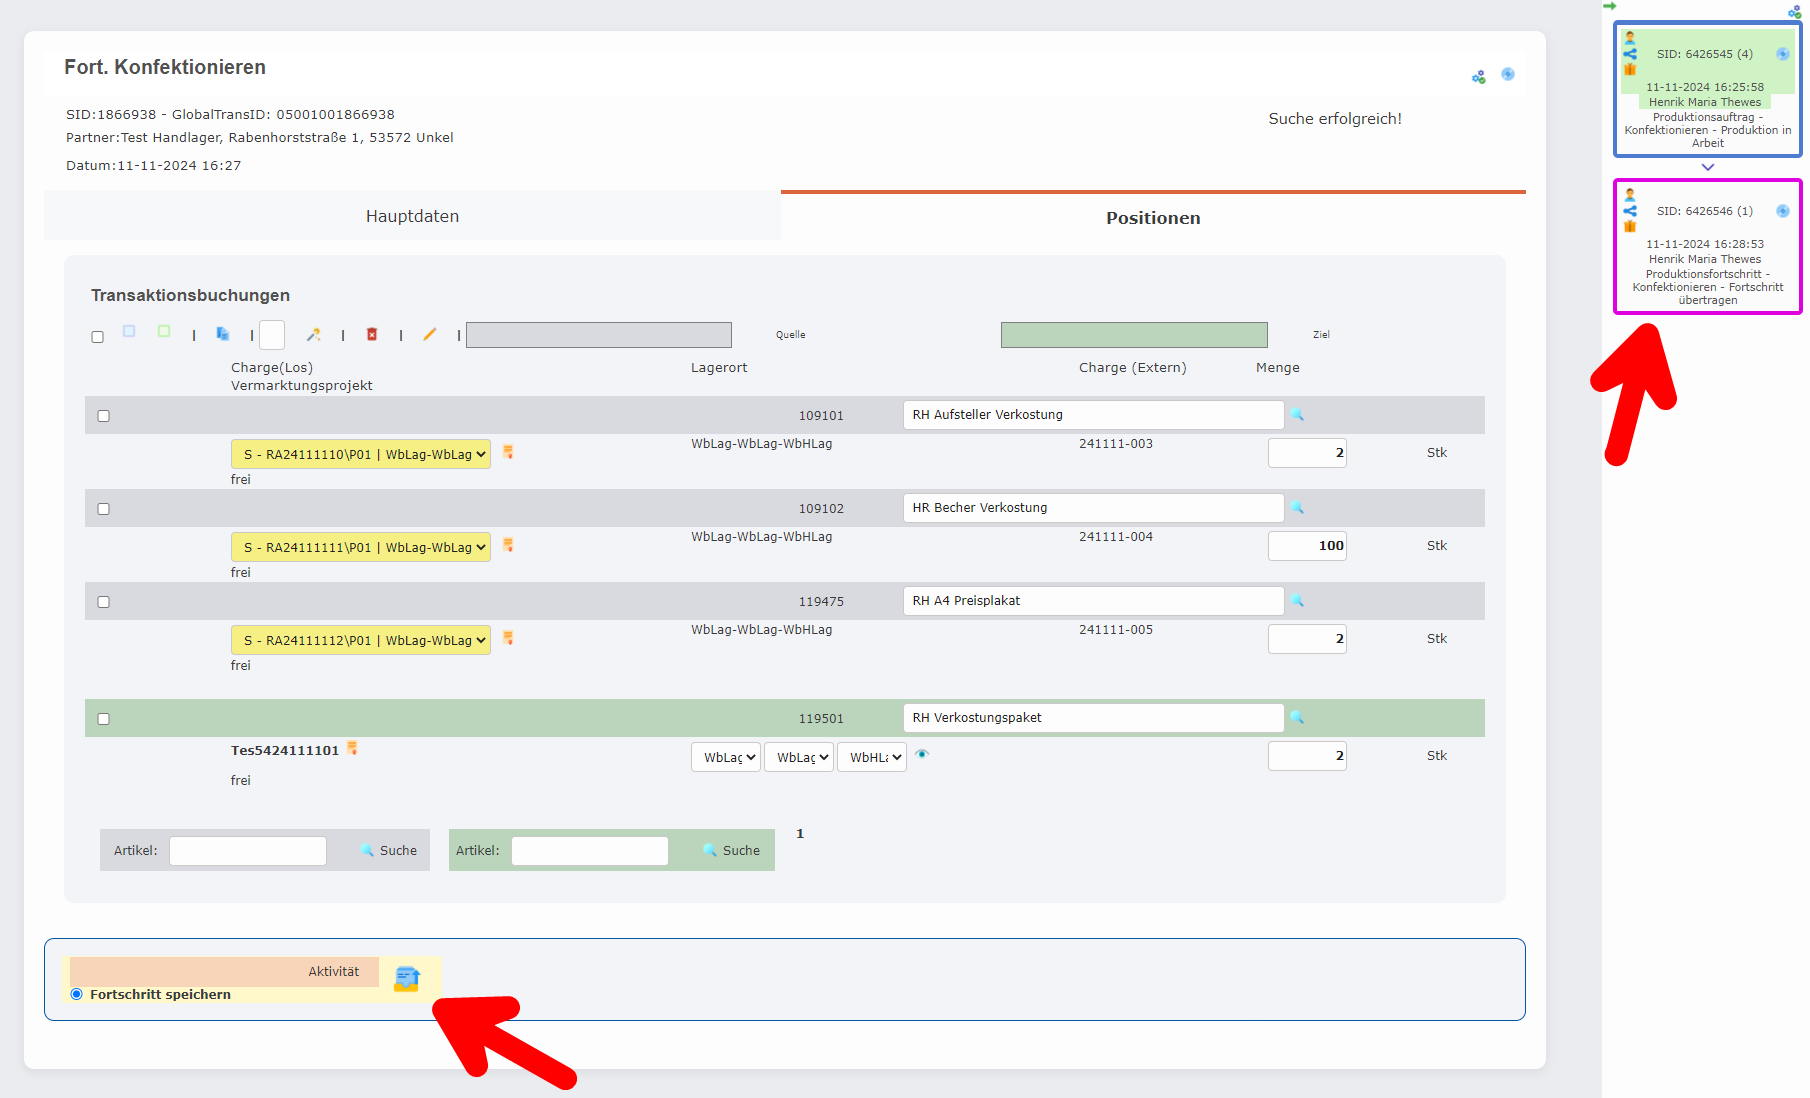1810x1098 pixels.
Task: Tick the checkbox for row 119501
Action: click(x=103, y=719)
